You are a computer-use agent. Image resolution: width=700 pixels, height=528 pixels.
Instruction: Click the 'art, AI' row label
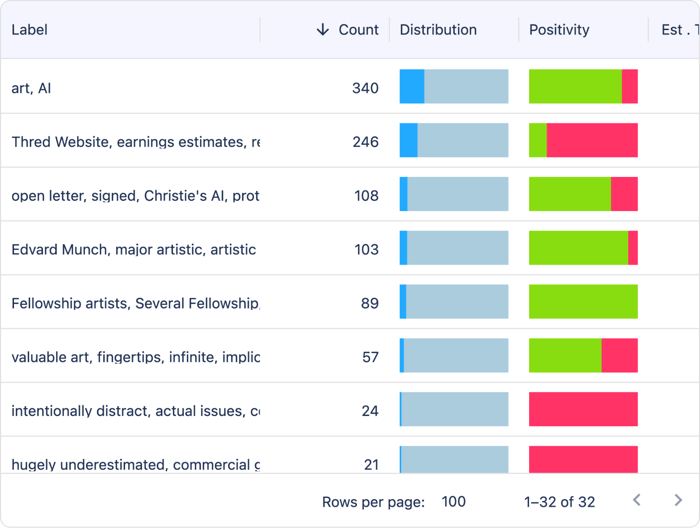pyautogui.click(x=32, y=88)
